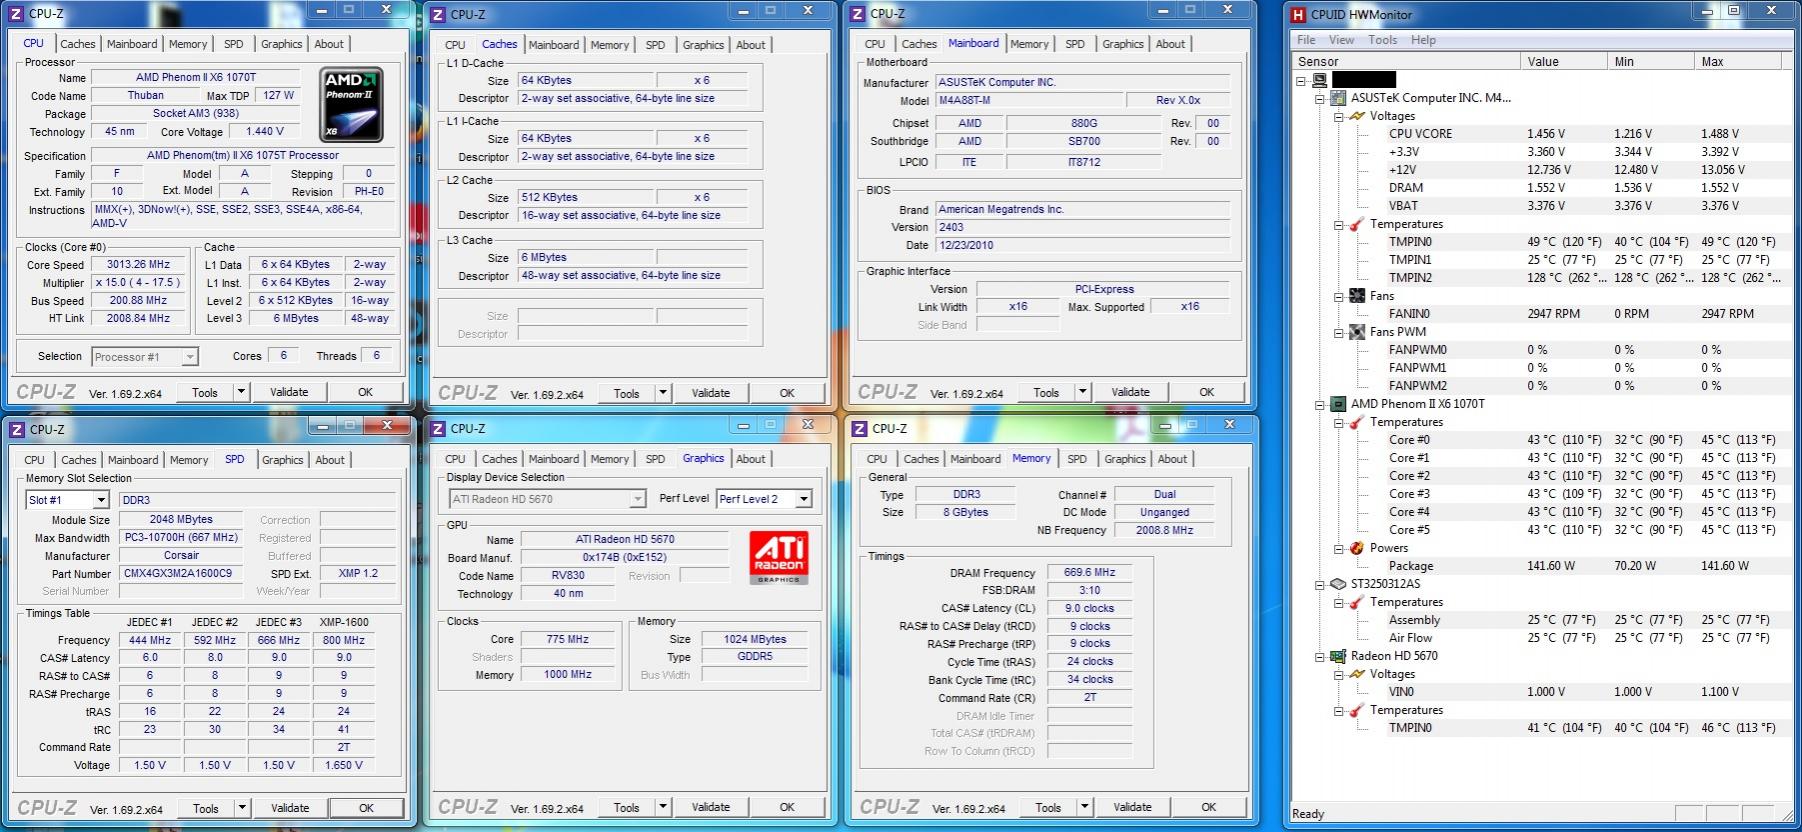
Task: Click Validate in the CPU-Z CPU window
Action: tap(289, 392)
